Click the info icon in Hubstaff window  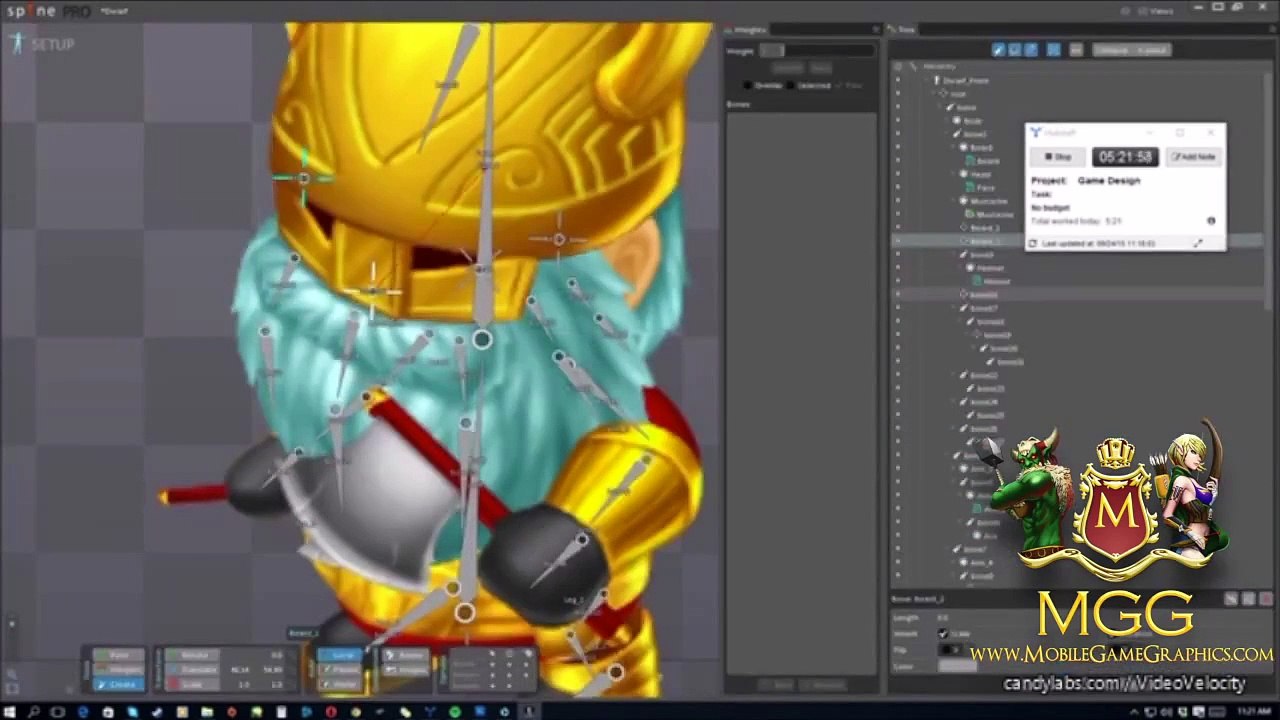tap(1211, 221)
